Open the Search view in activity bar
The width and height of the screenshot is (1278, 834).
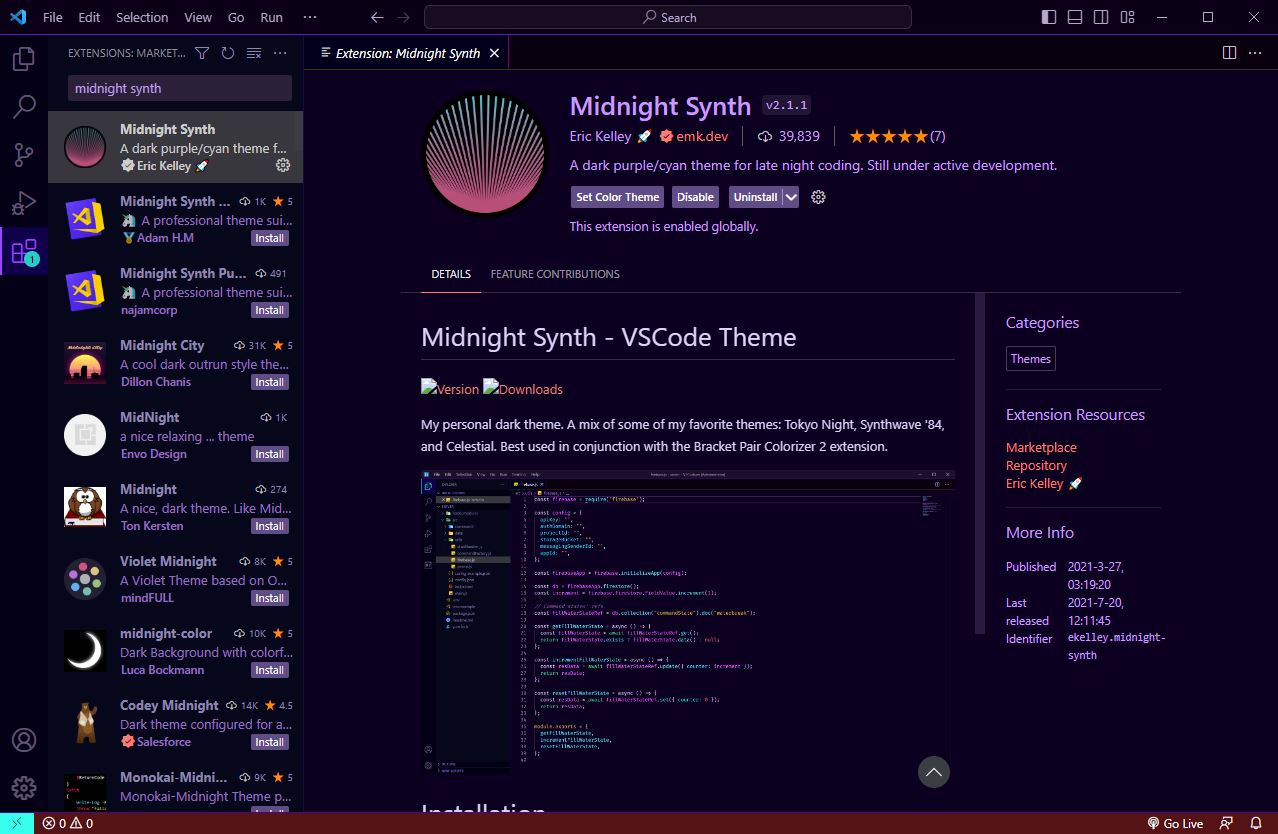tap(23, 106)
